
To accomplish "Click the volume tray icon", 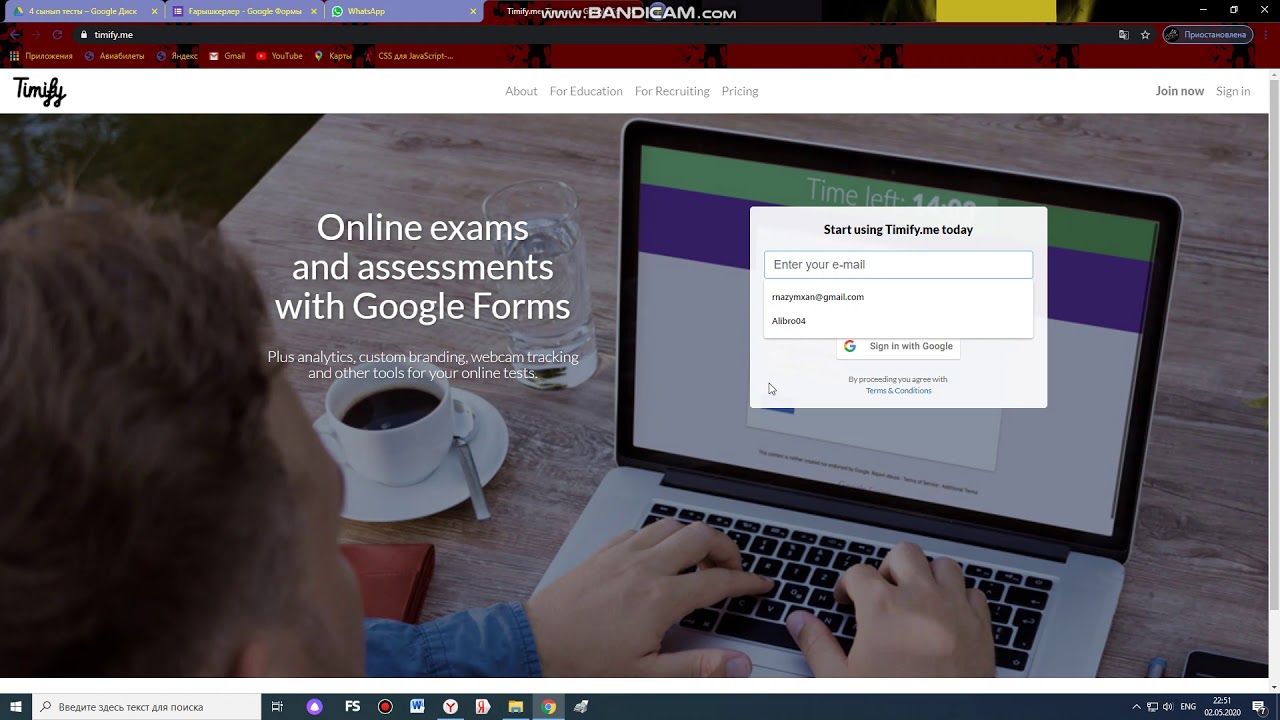I will (x=1168, y=707).
